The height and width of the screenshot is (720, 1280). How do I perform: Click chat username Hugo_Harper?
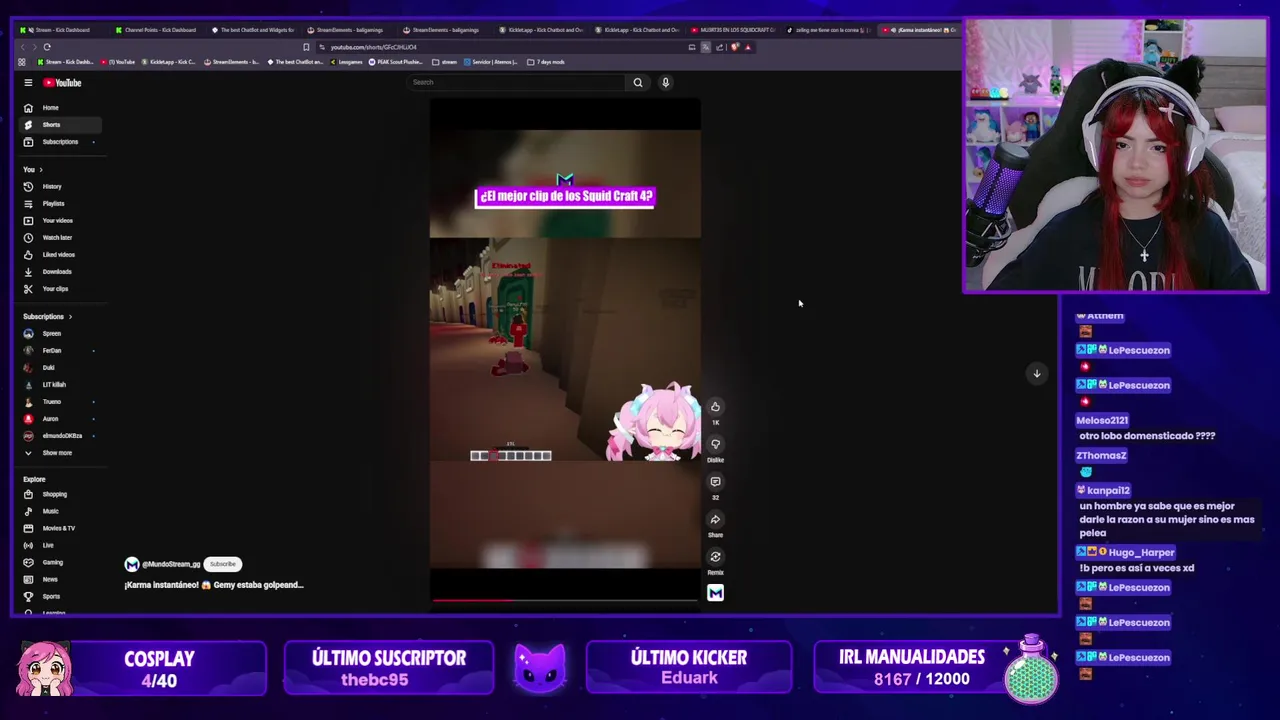[x=1141, y=553]
